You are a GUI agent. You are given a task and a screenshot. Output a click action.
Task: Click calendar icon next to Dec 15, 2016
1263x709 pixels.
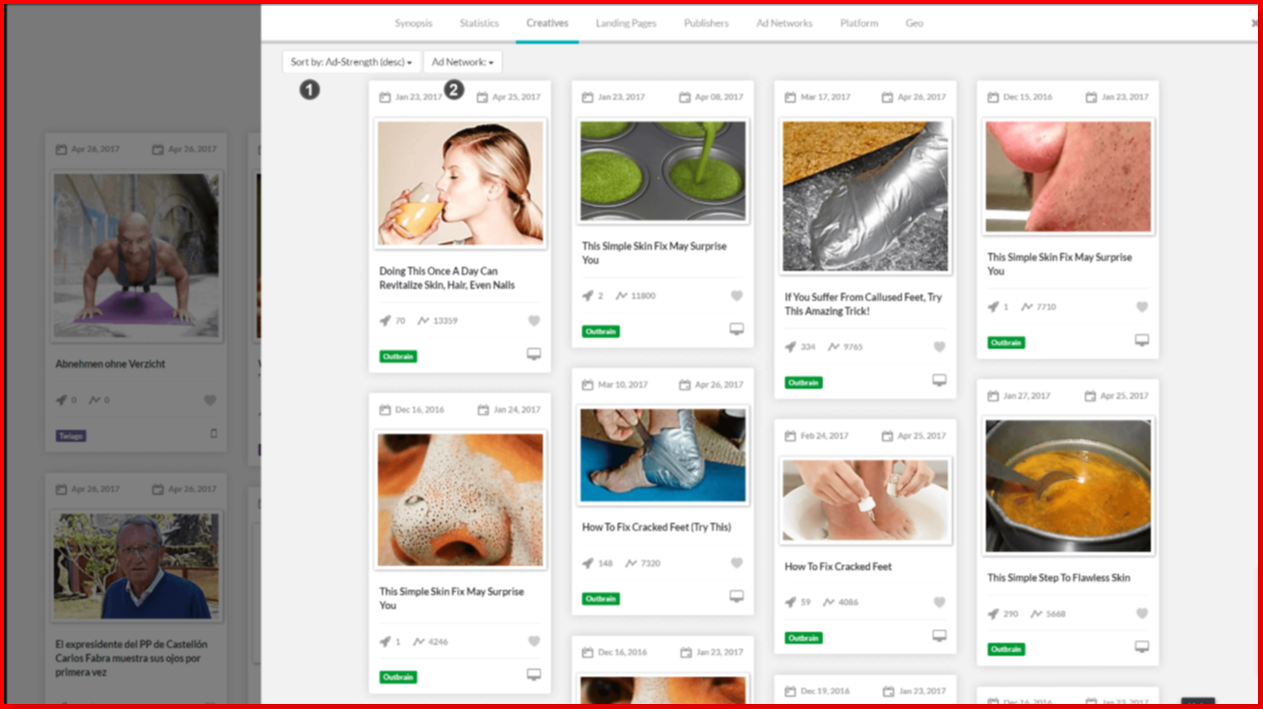pyautogui.click(x=993, y=97)
